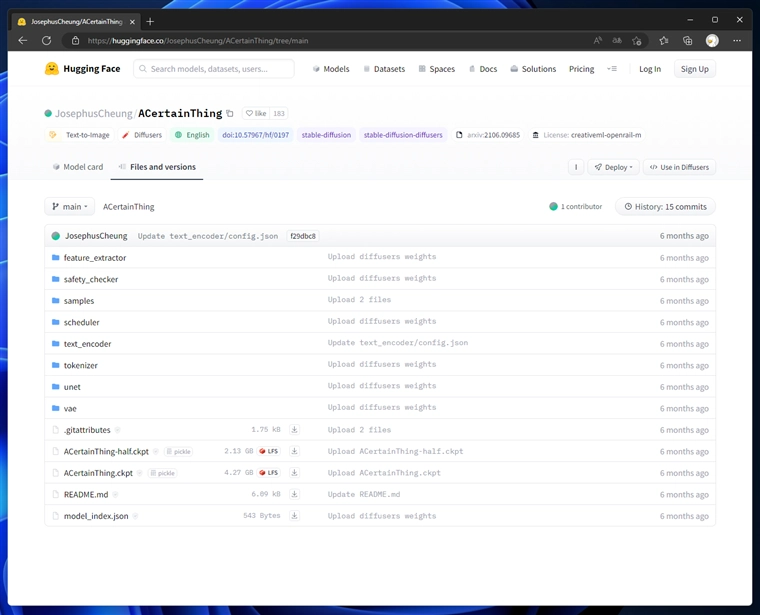Click LFS badge for ACertainThing.ckpt
Screen dimensions: 760x615
[269, 473]
